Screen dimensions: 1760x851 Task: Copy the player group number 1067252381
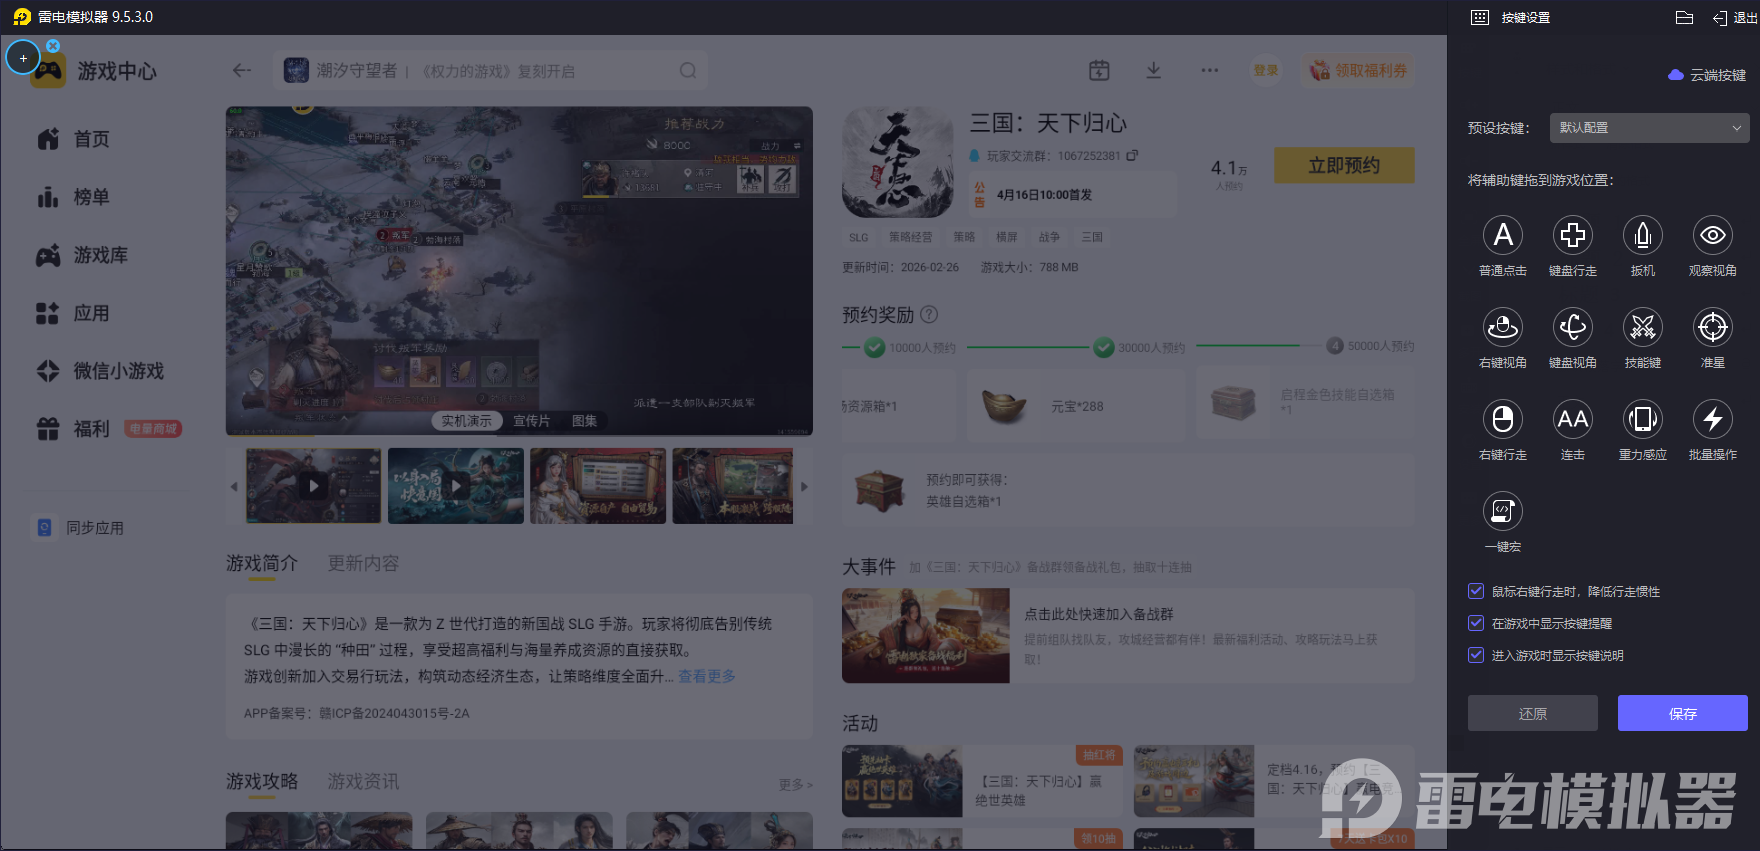1132,156
